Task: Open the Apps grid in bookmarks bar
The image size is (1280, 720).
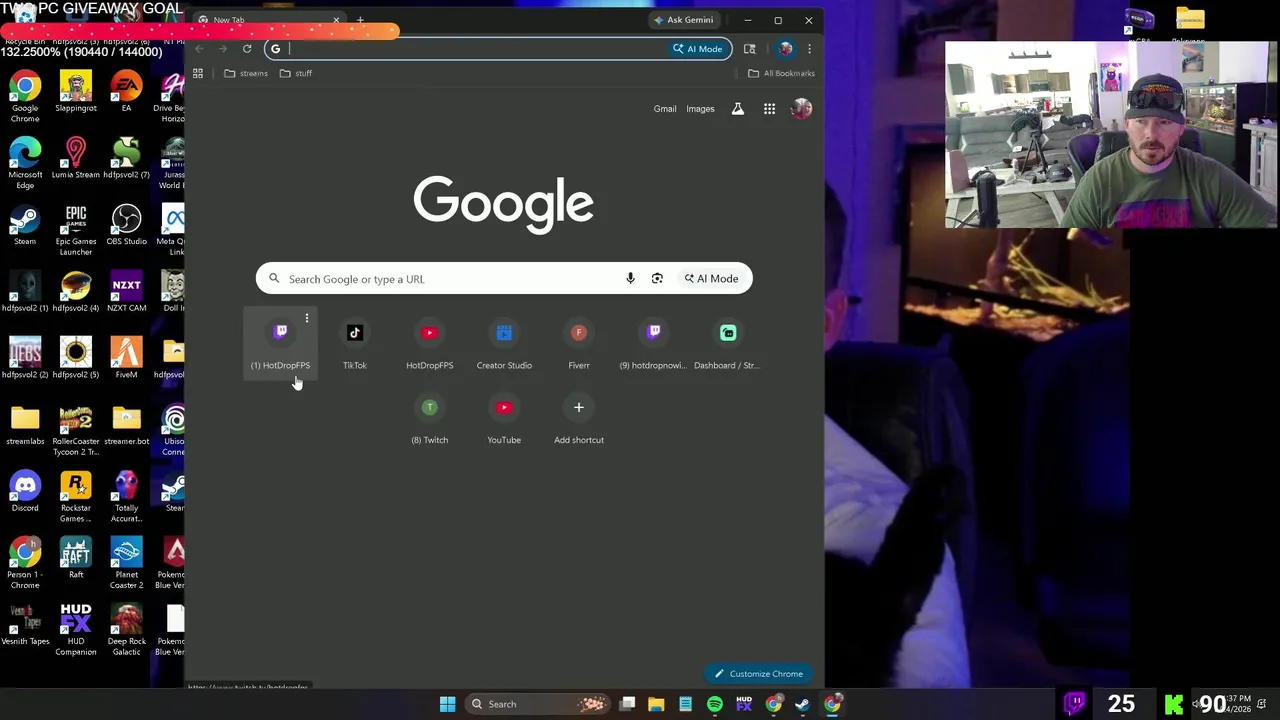Action: point(198,73)
